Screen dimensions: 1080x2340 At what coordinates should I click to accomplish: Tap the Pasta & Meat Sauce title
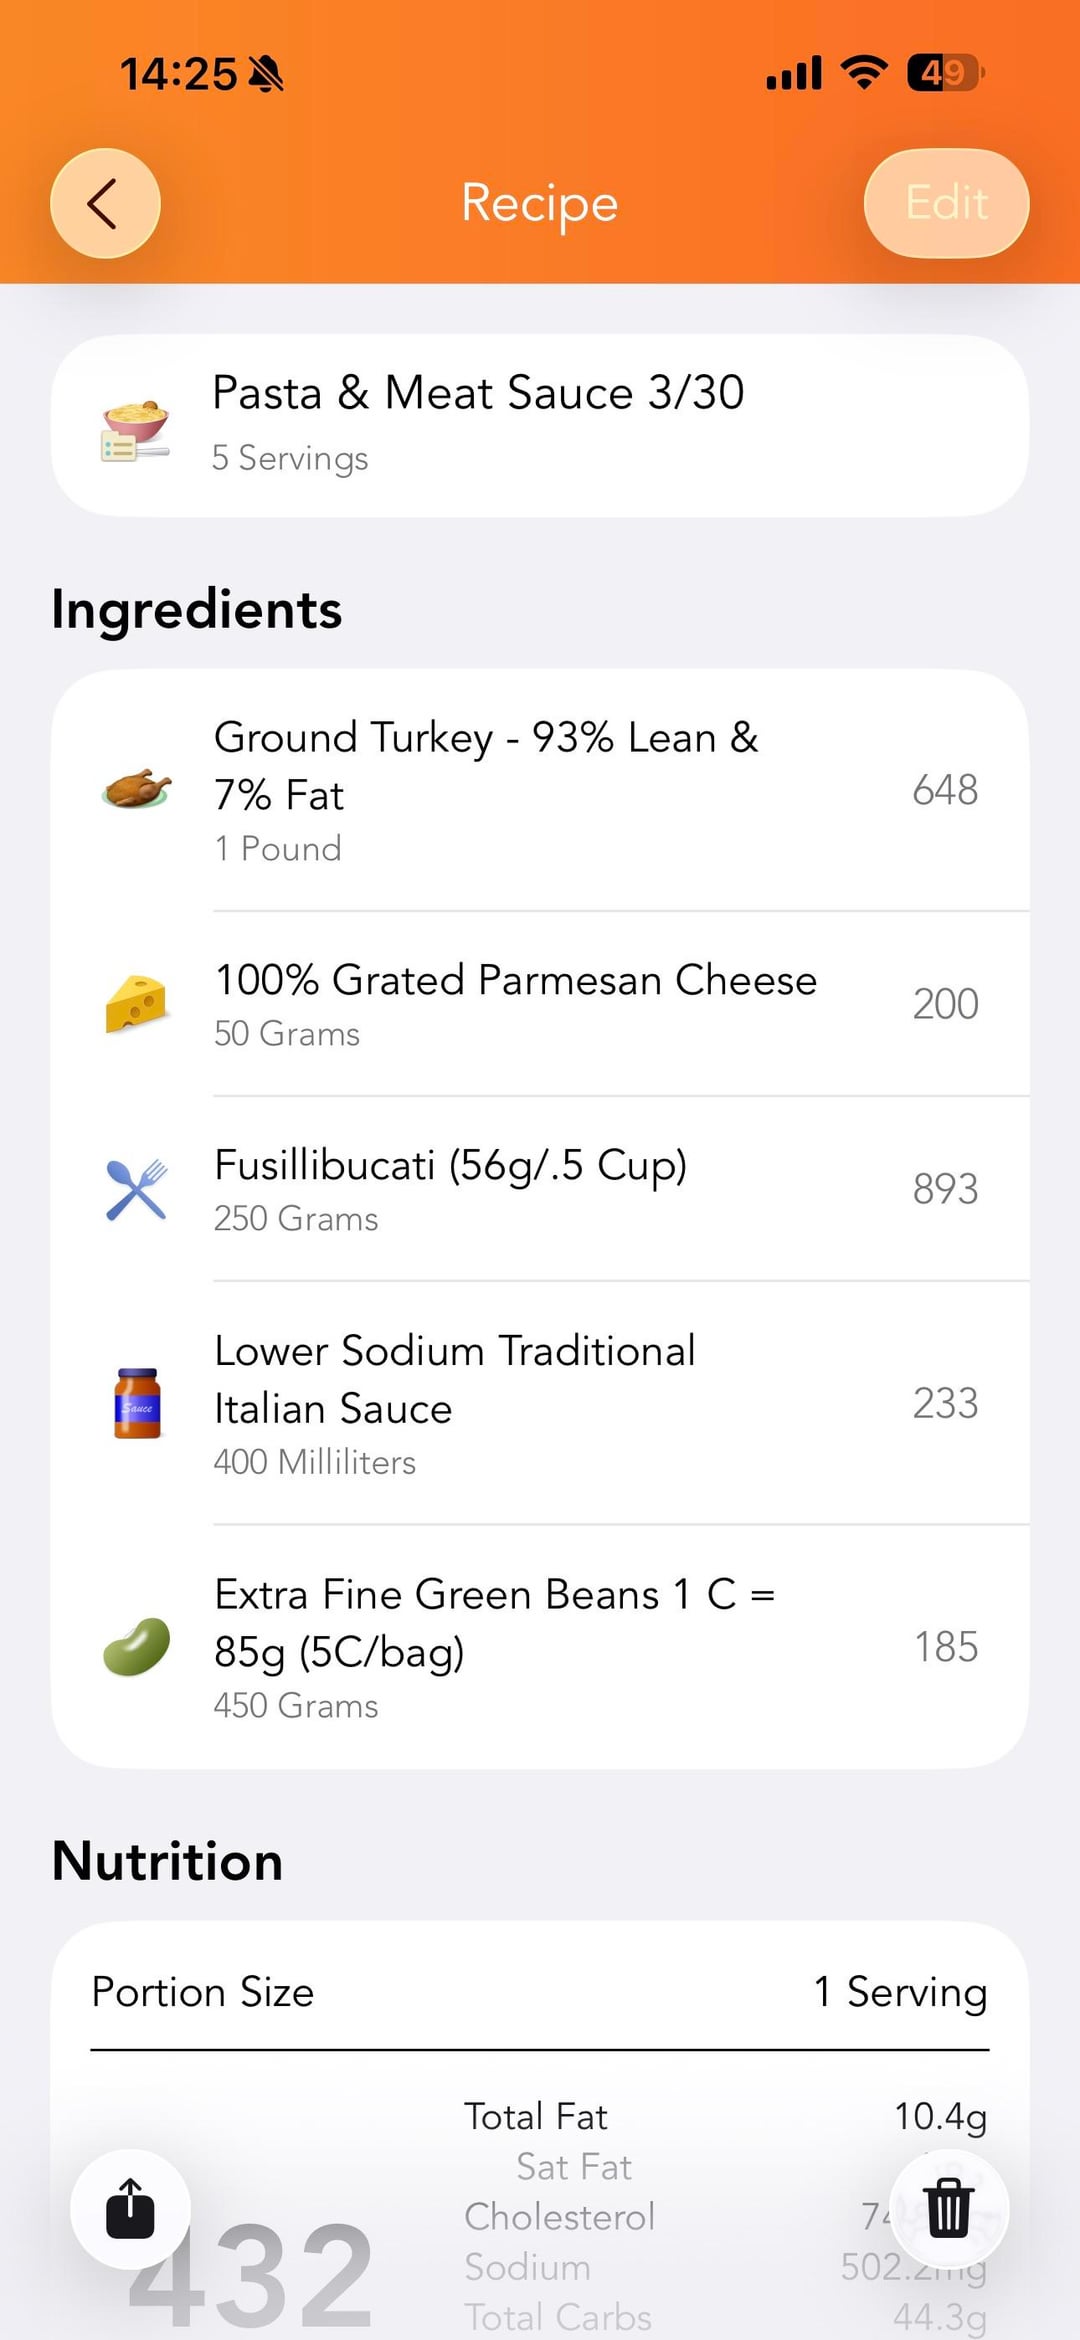coord(478,393)
